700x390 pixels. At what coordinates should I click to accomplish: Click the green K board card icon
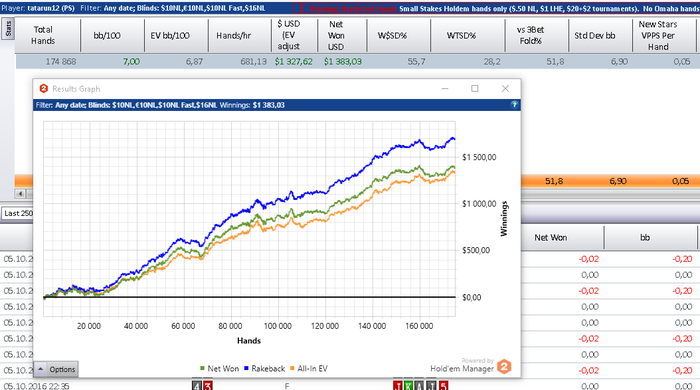coord(408,386)
